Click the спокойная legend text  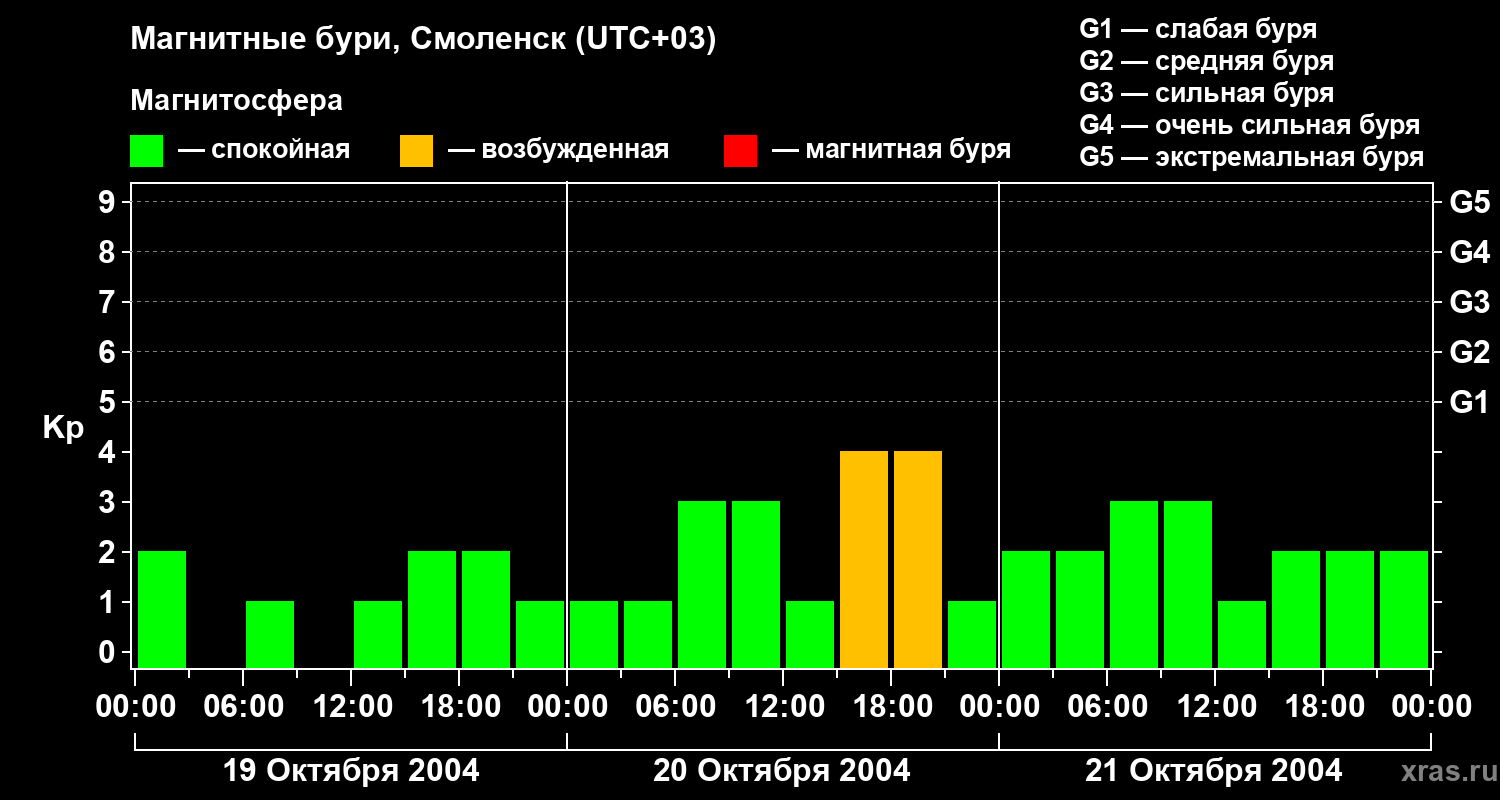[x=280, y=151]
